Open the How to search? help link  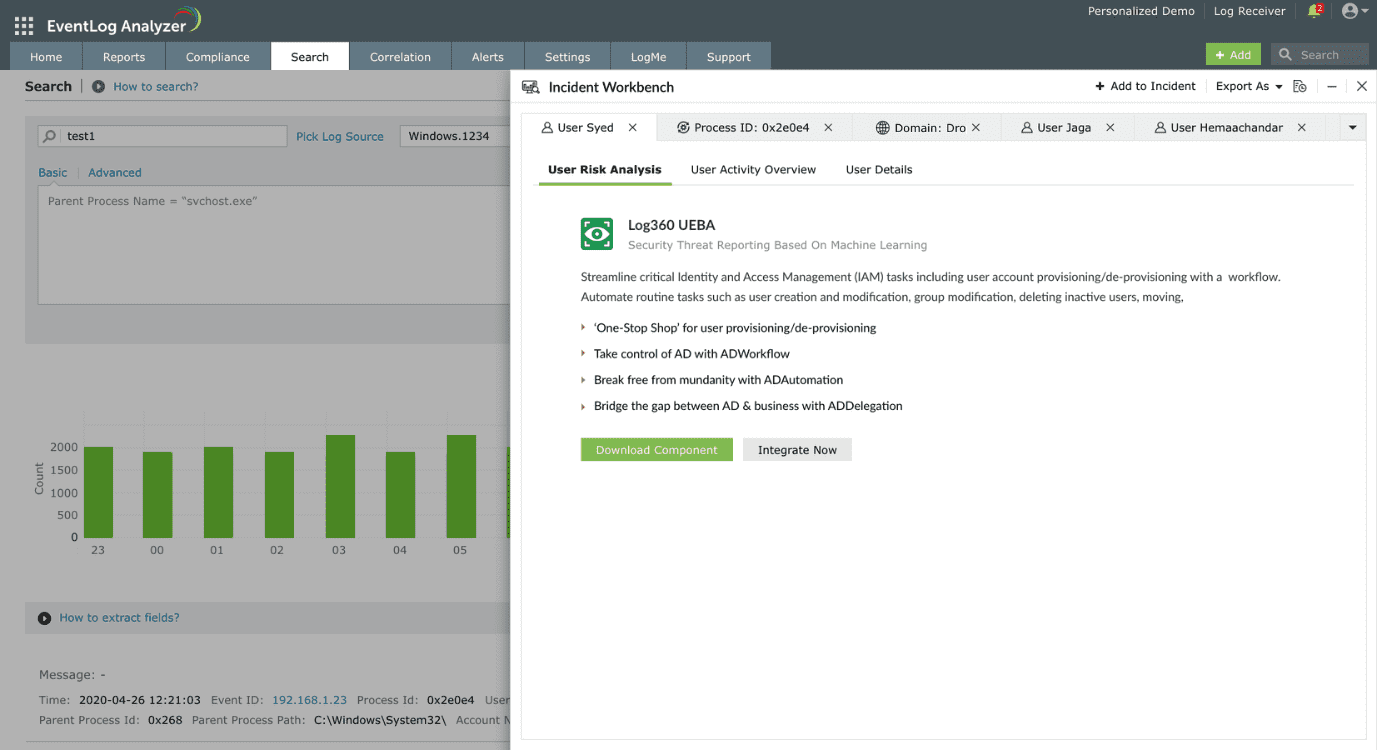[156, 87]
